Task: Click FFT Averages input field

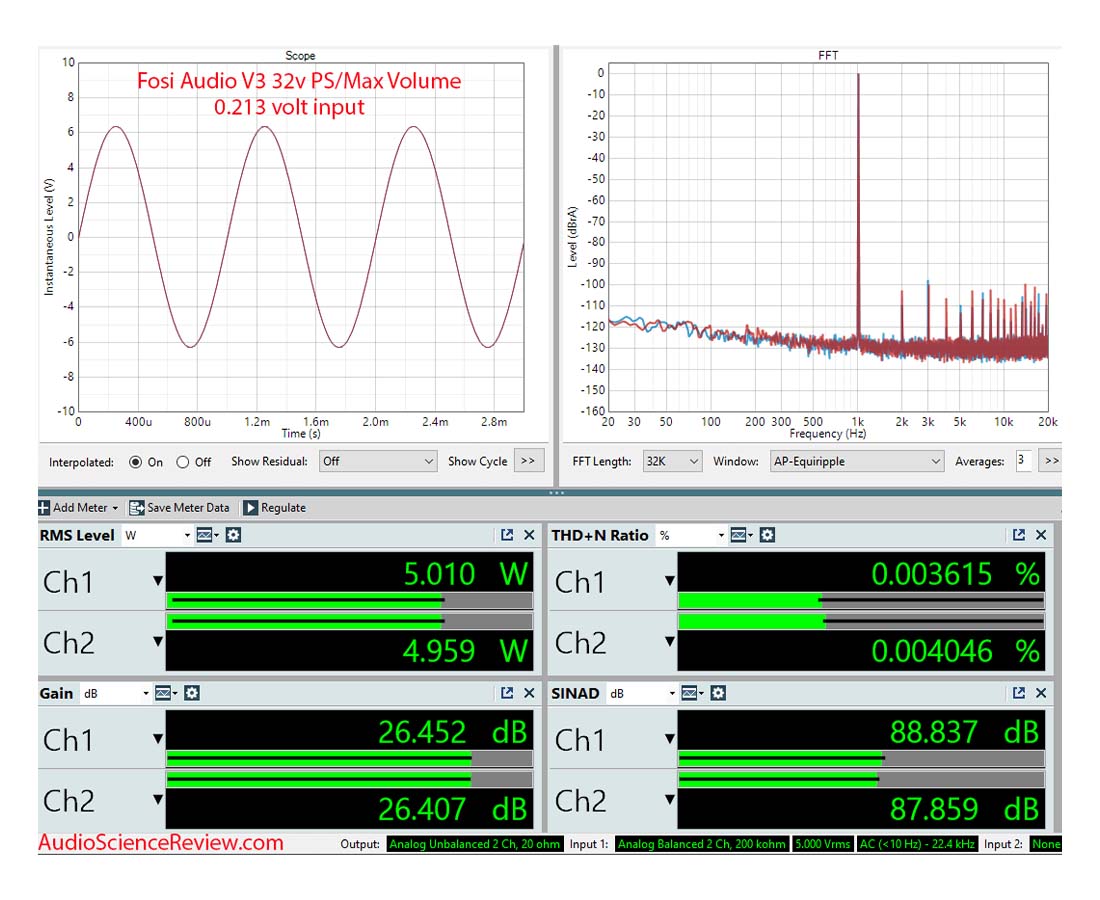Action: (x=1023, y=461)
